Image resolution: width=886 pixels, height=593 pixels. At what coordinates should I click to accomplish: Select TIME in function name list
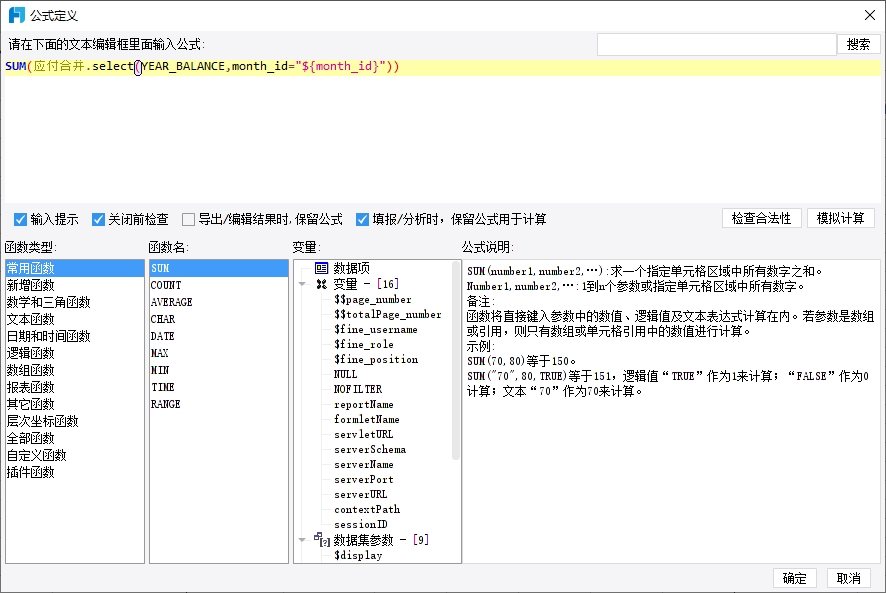point(219,387)
